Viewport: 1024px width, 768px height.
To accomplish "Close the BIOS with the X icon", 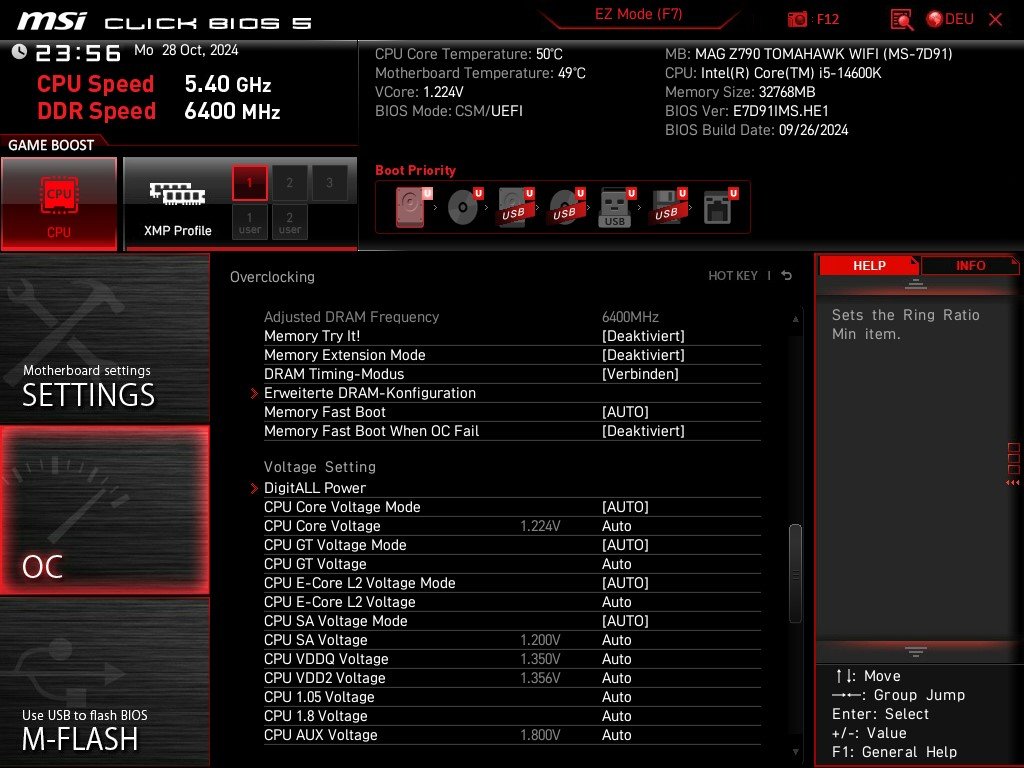I will tap(995, 20).
